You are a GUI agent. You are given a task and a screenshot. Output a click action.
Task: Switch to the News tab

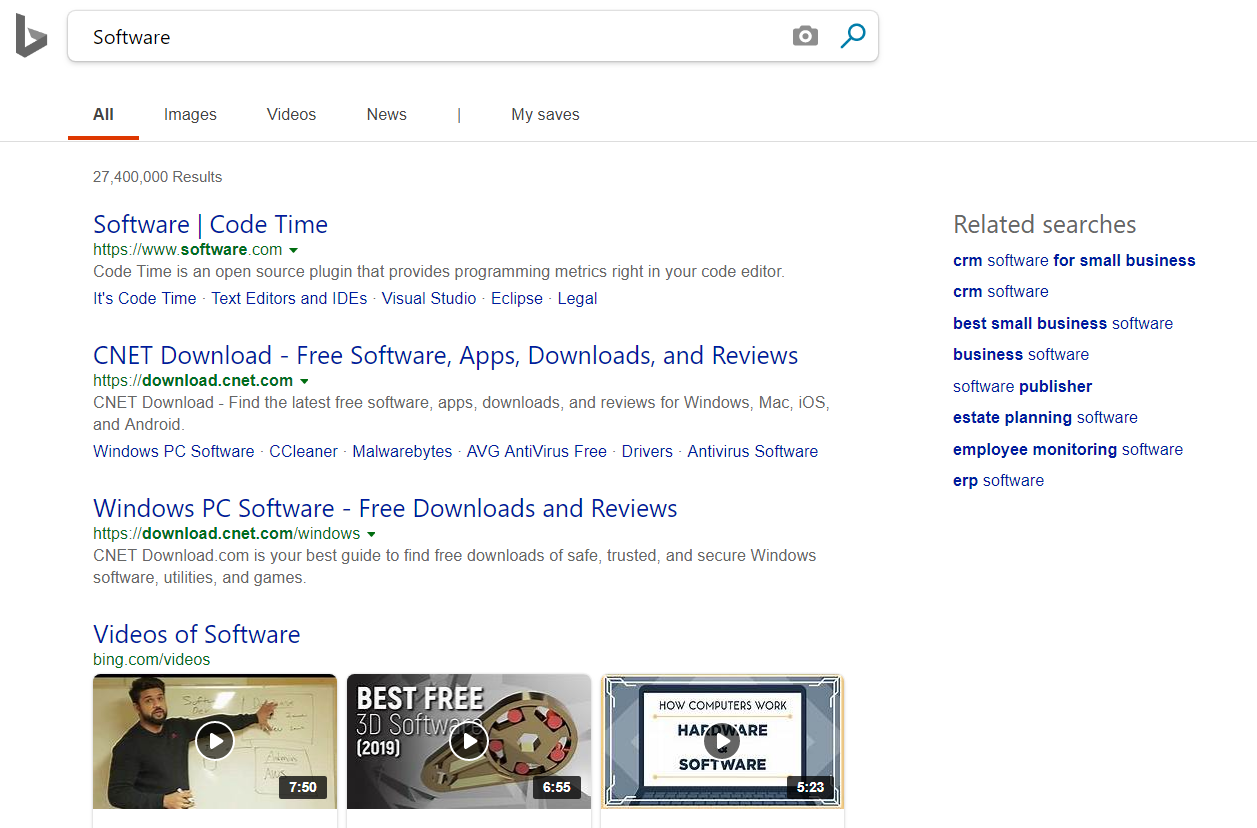tap(386, 115)
